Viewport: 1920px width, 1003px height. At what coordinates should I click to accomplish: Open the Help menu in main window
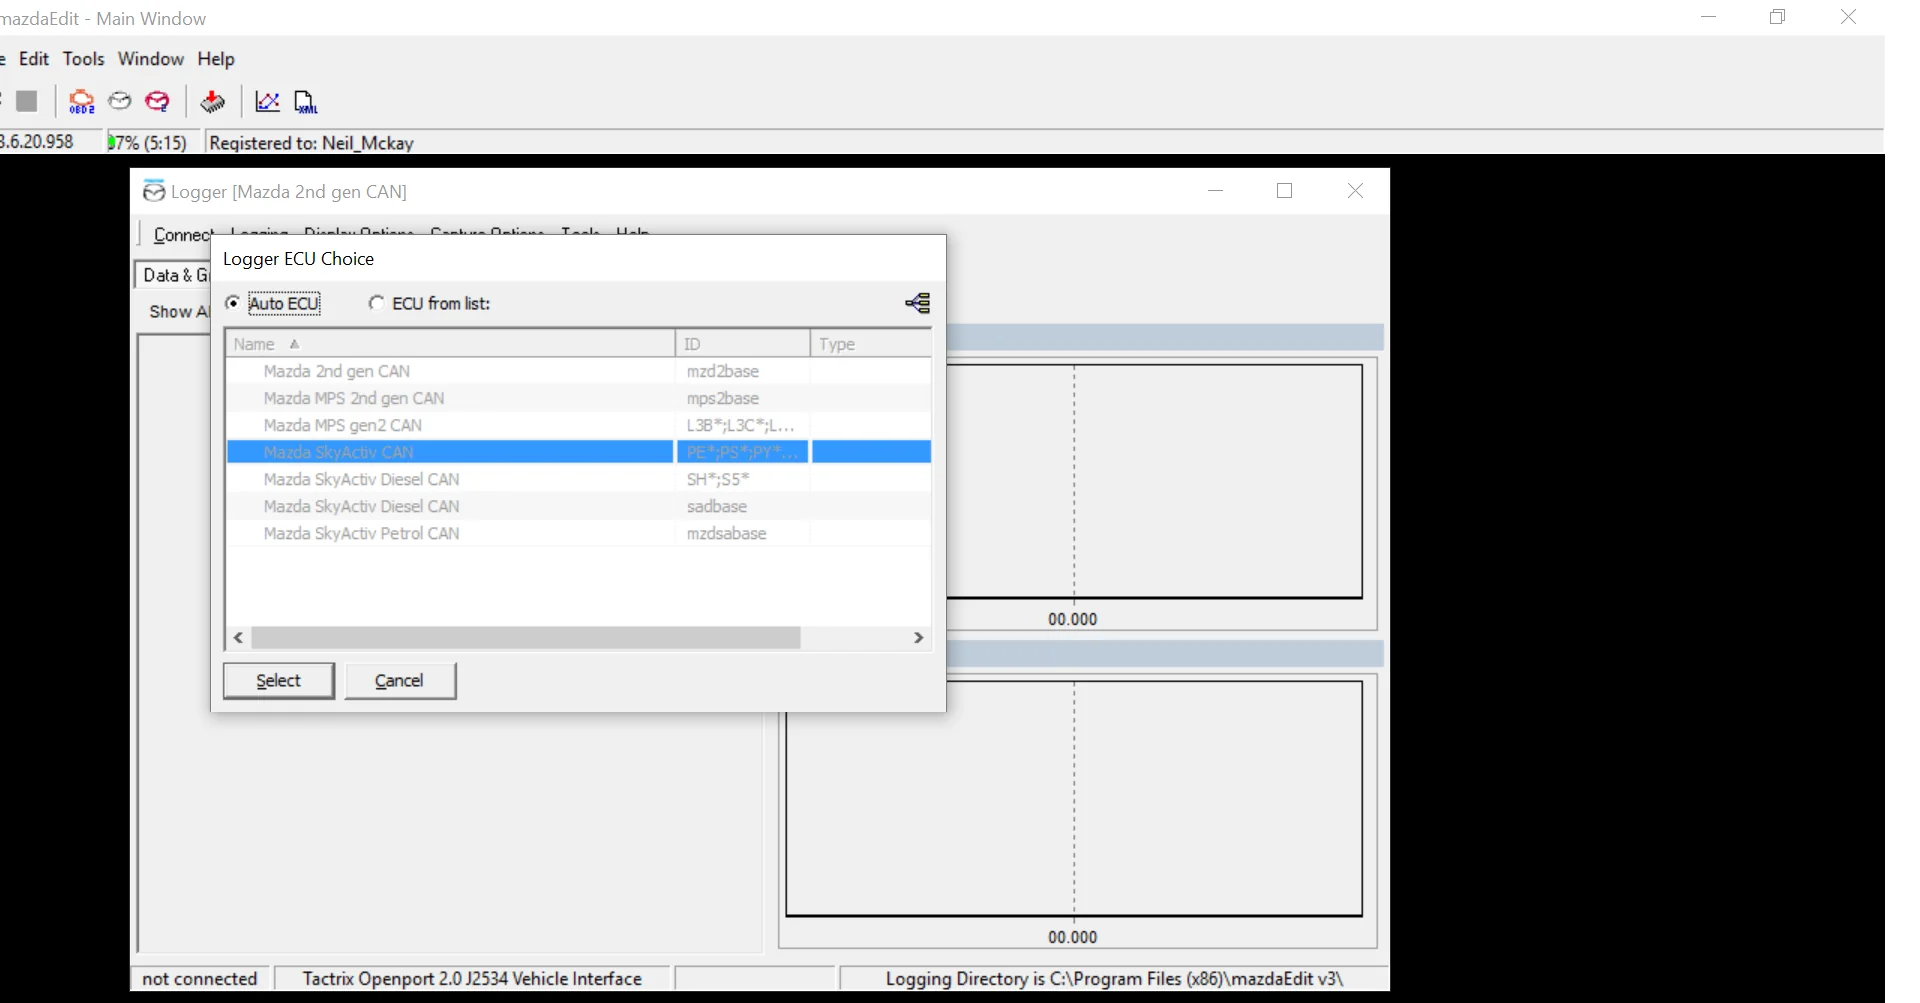coord(216,59)
